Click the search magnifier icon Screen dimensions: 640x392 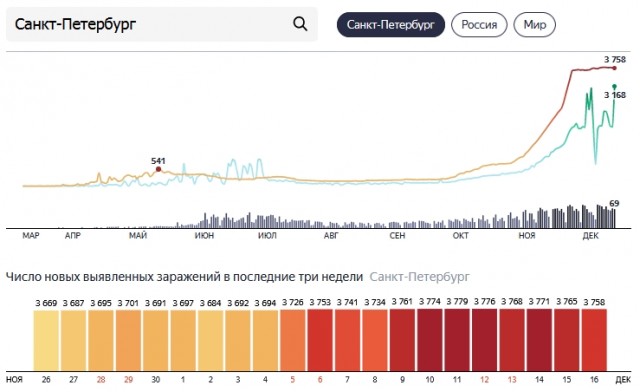(x=300, y=24)
